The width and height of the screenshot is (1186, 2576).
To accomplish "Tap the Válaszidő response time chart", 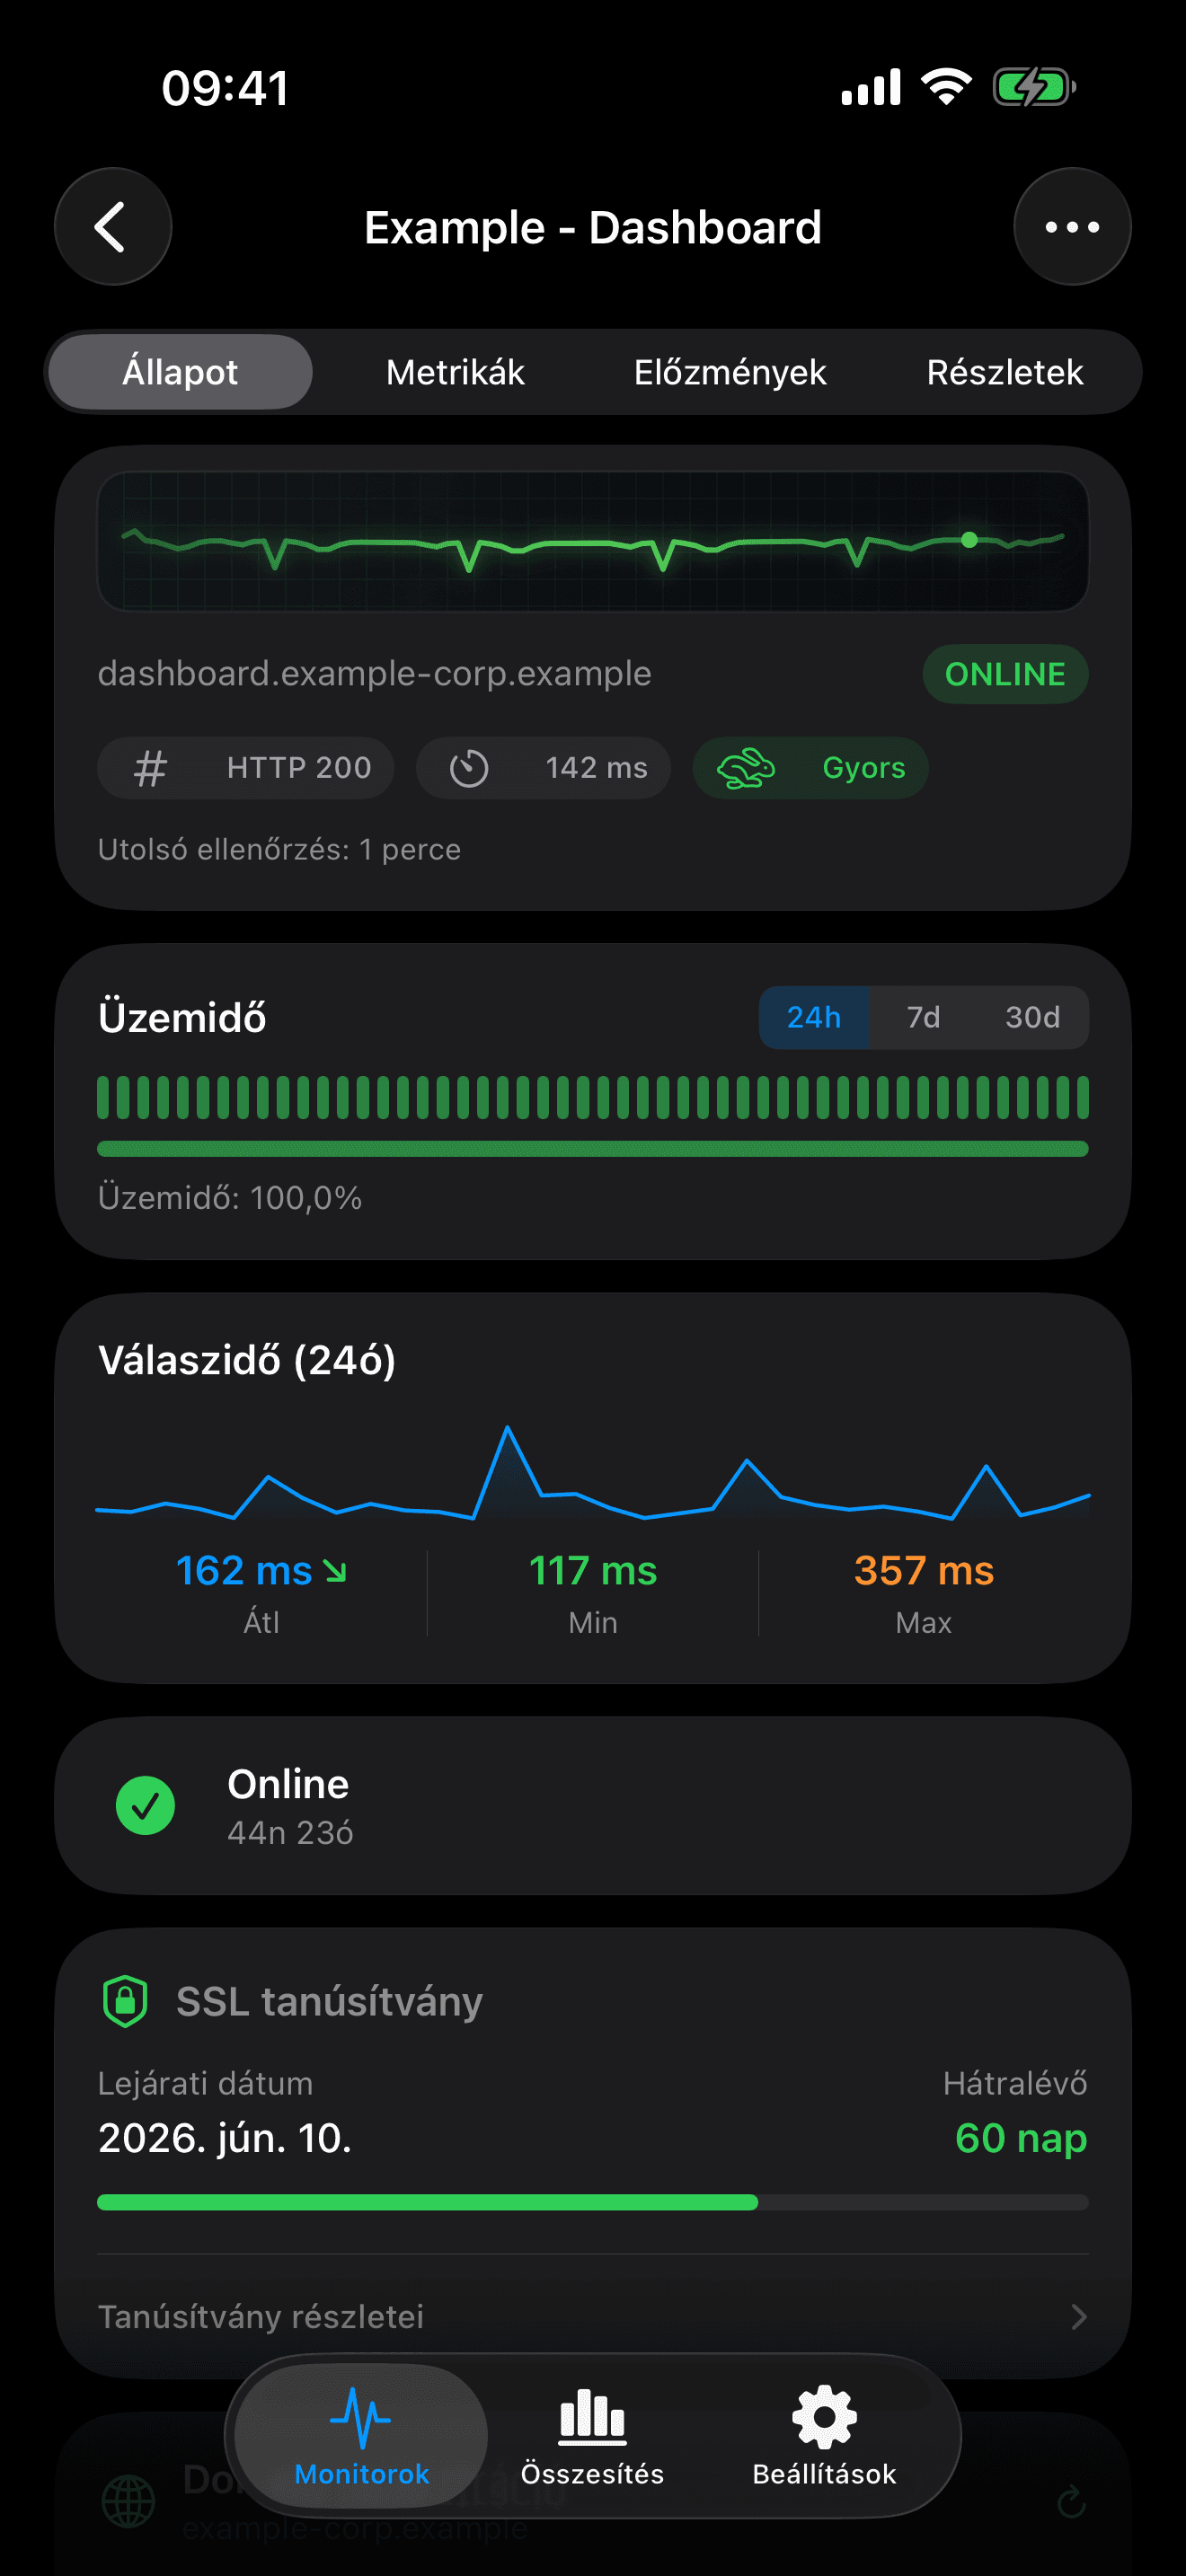I will [x=592, y=1475].
